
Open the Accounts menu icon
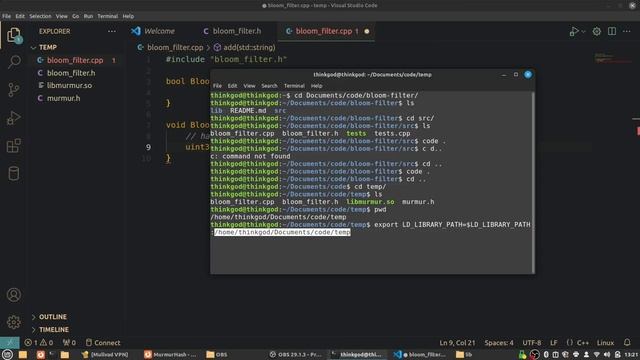(x=14, y=295)
